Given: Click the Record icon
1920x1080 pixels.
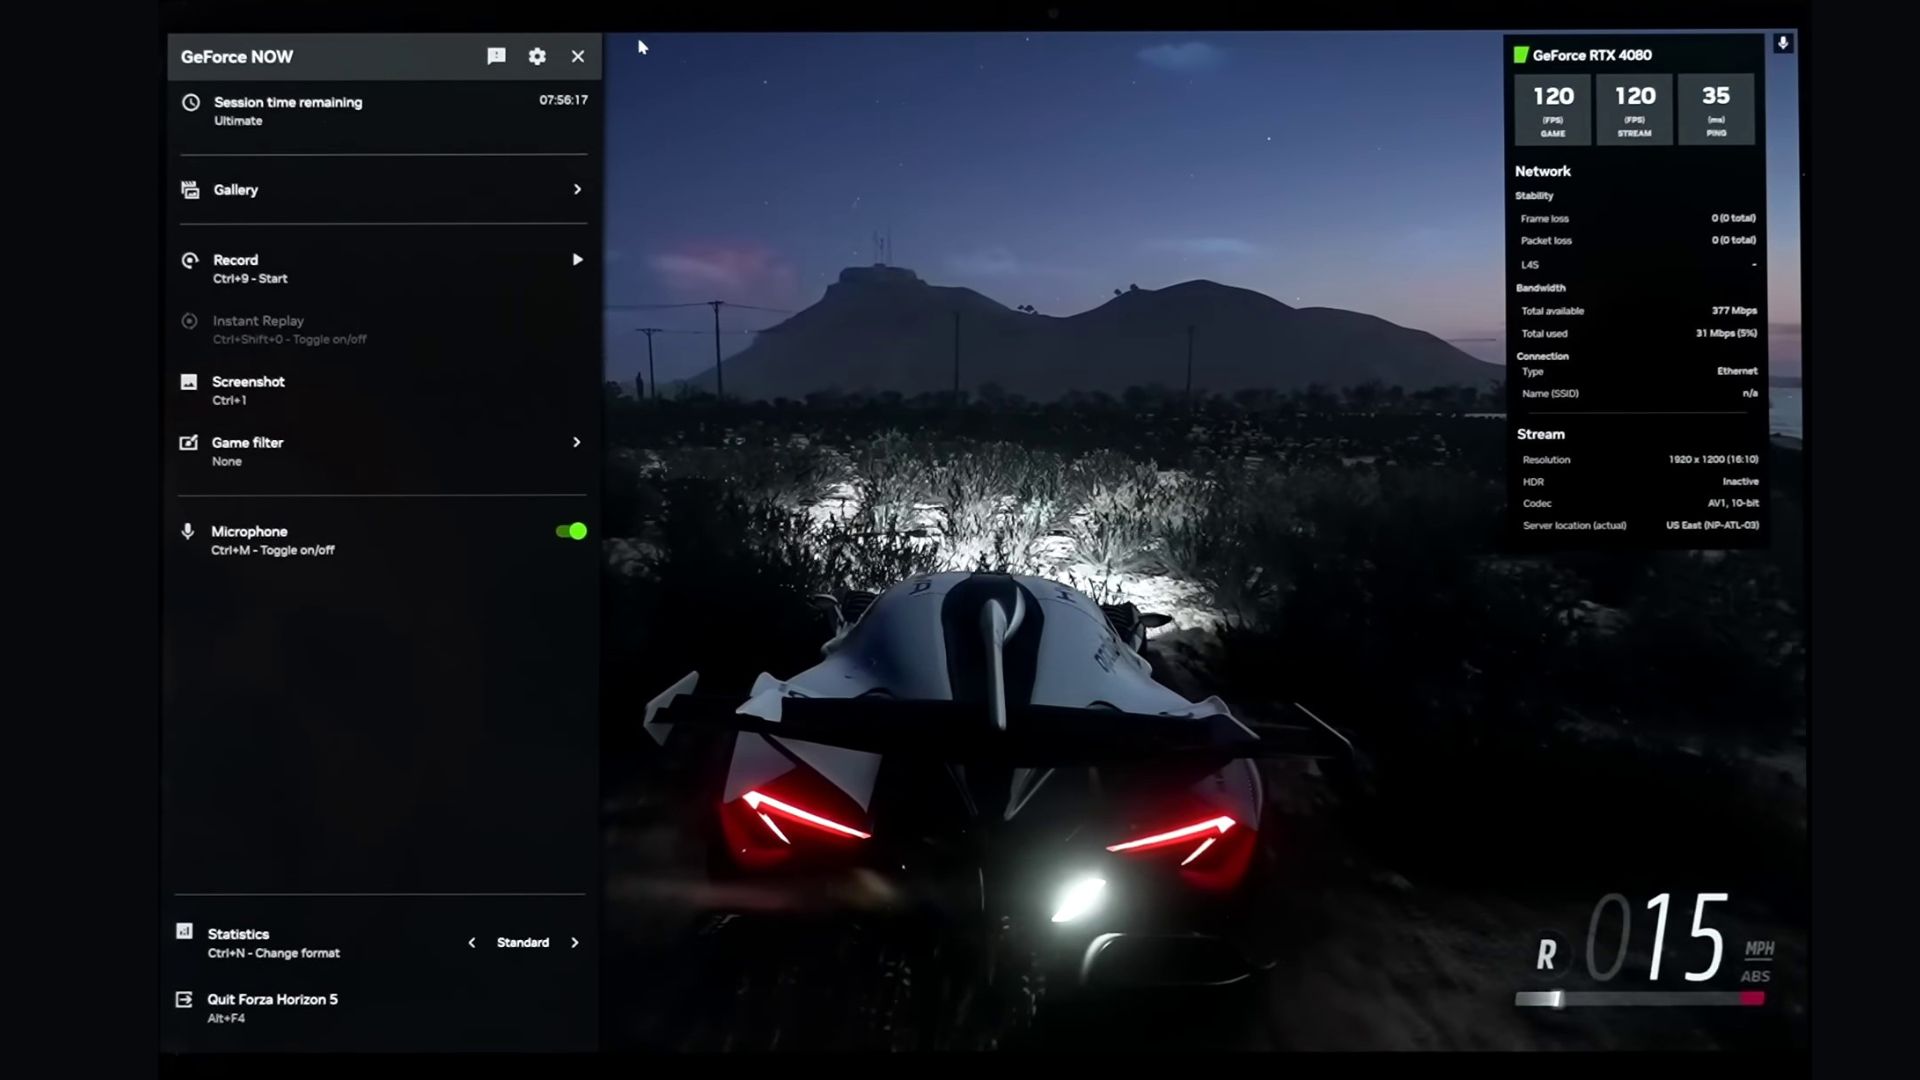Looking at the screenshot, I should click(x=190, y=260).
